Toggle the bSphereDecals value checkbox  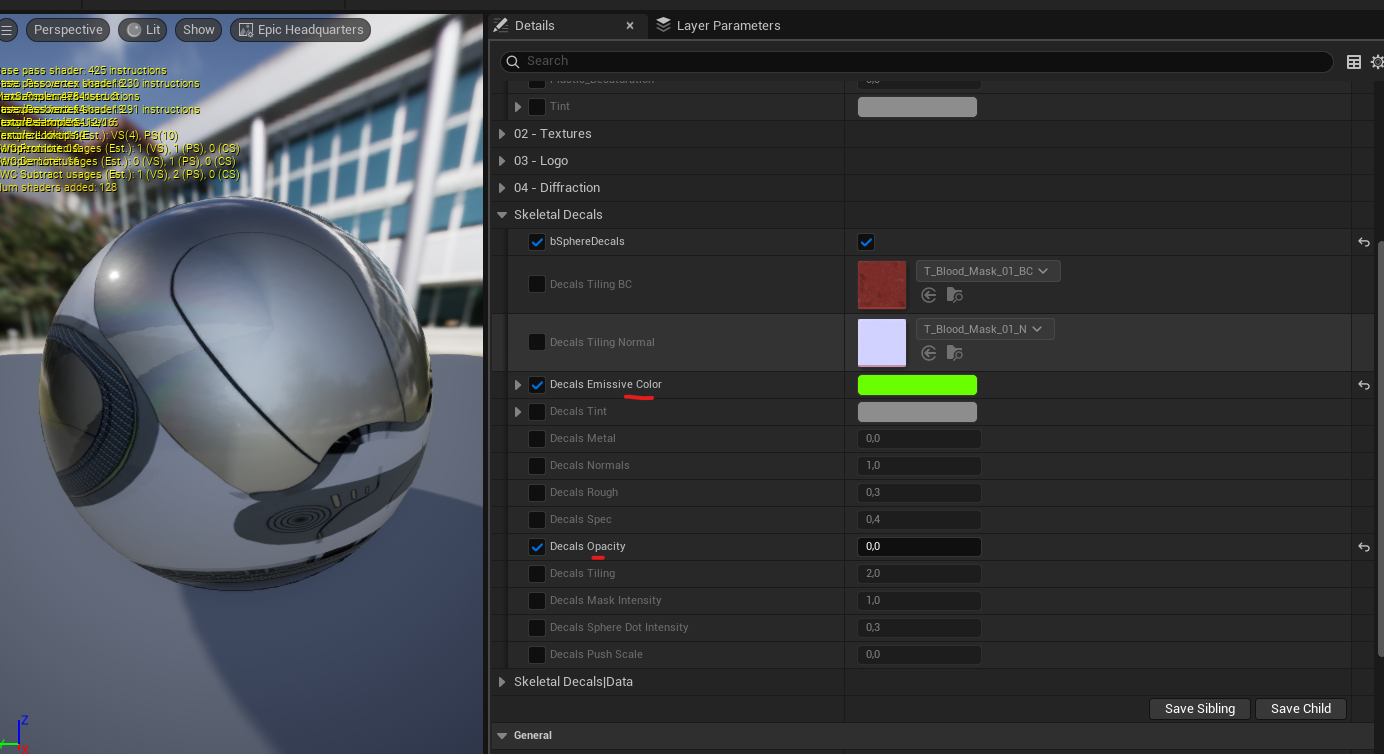click(866, 242)
